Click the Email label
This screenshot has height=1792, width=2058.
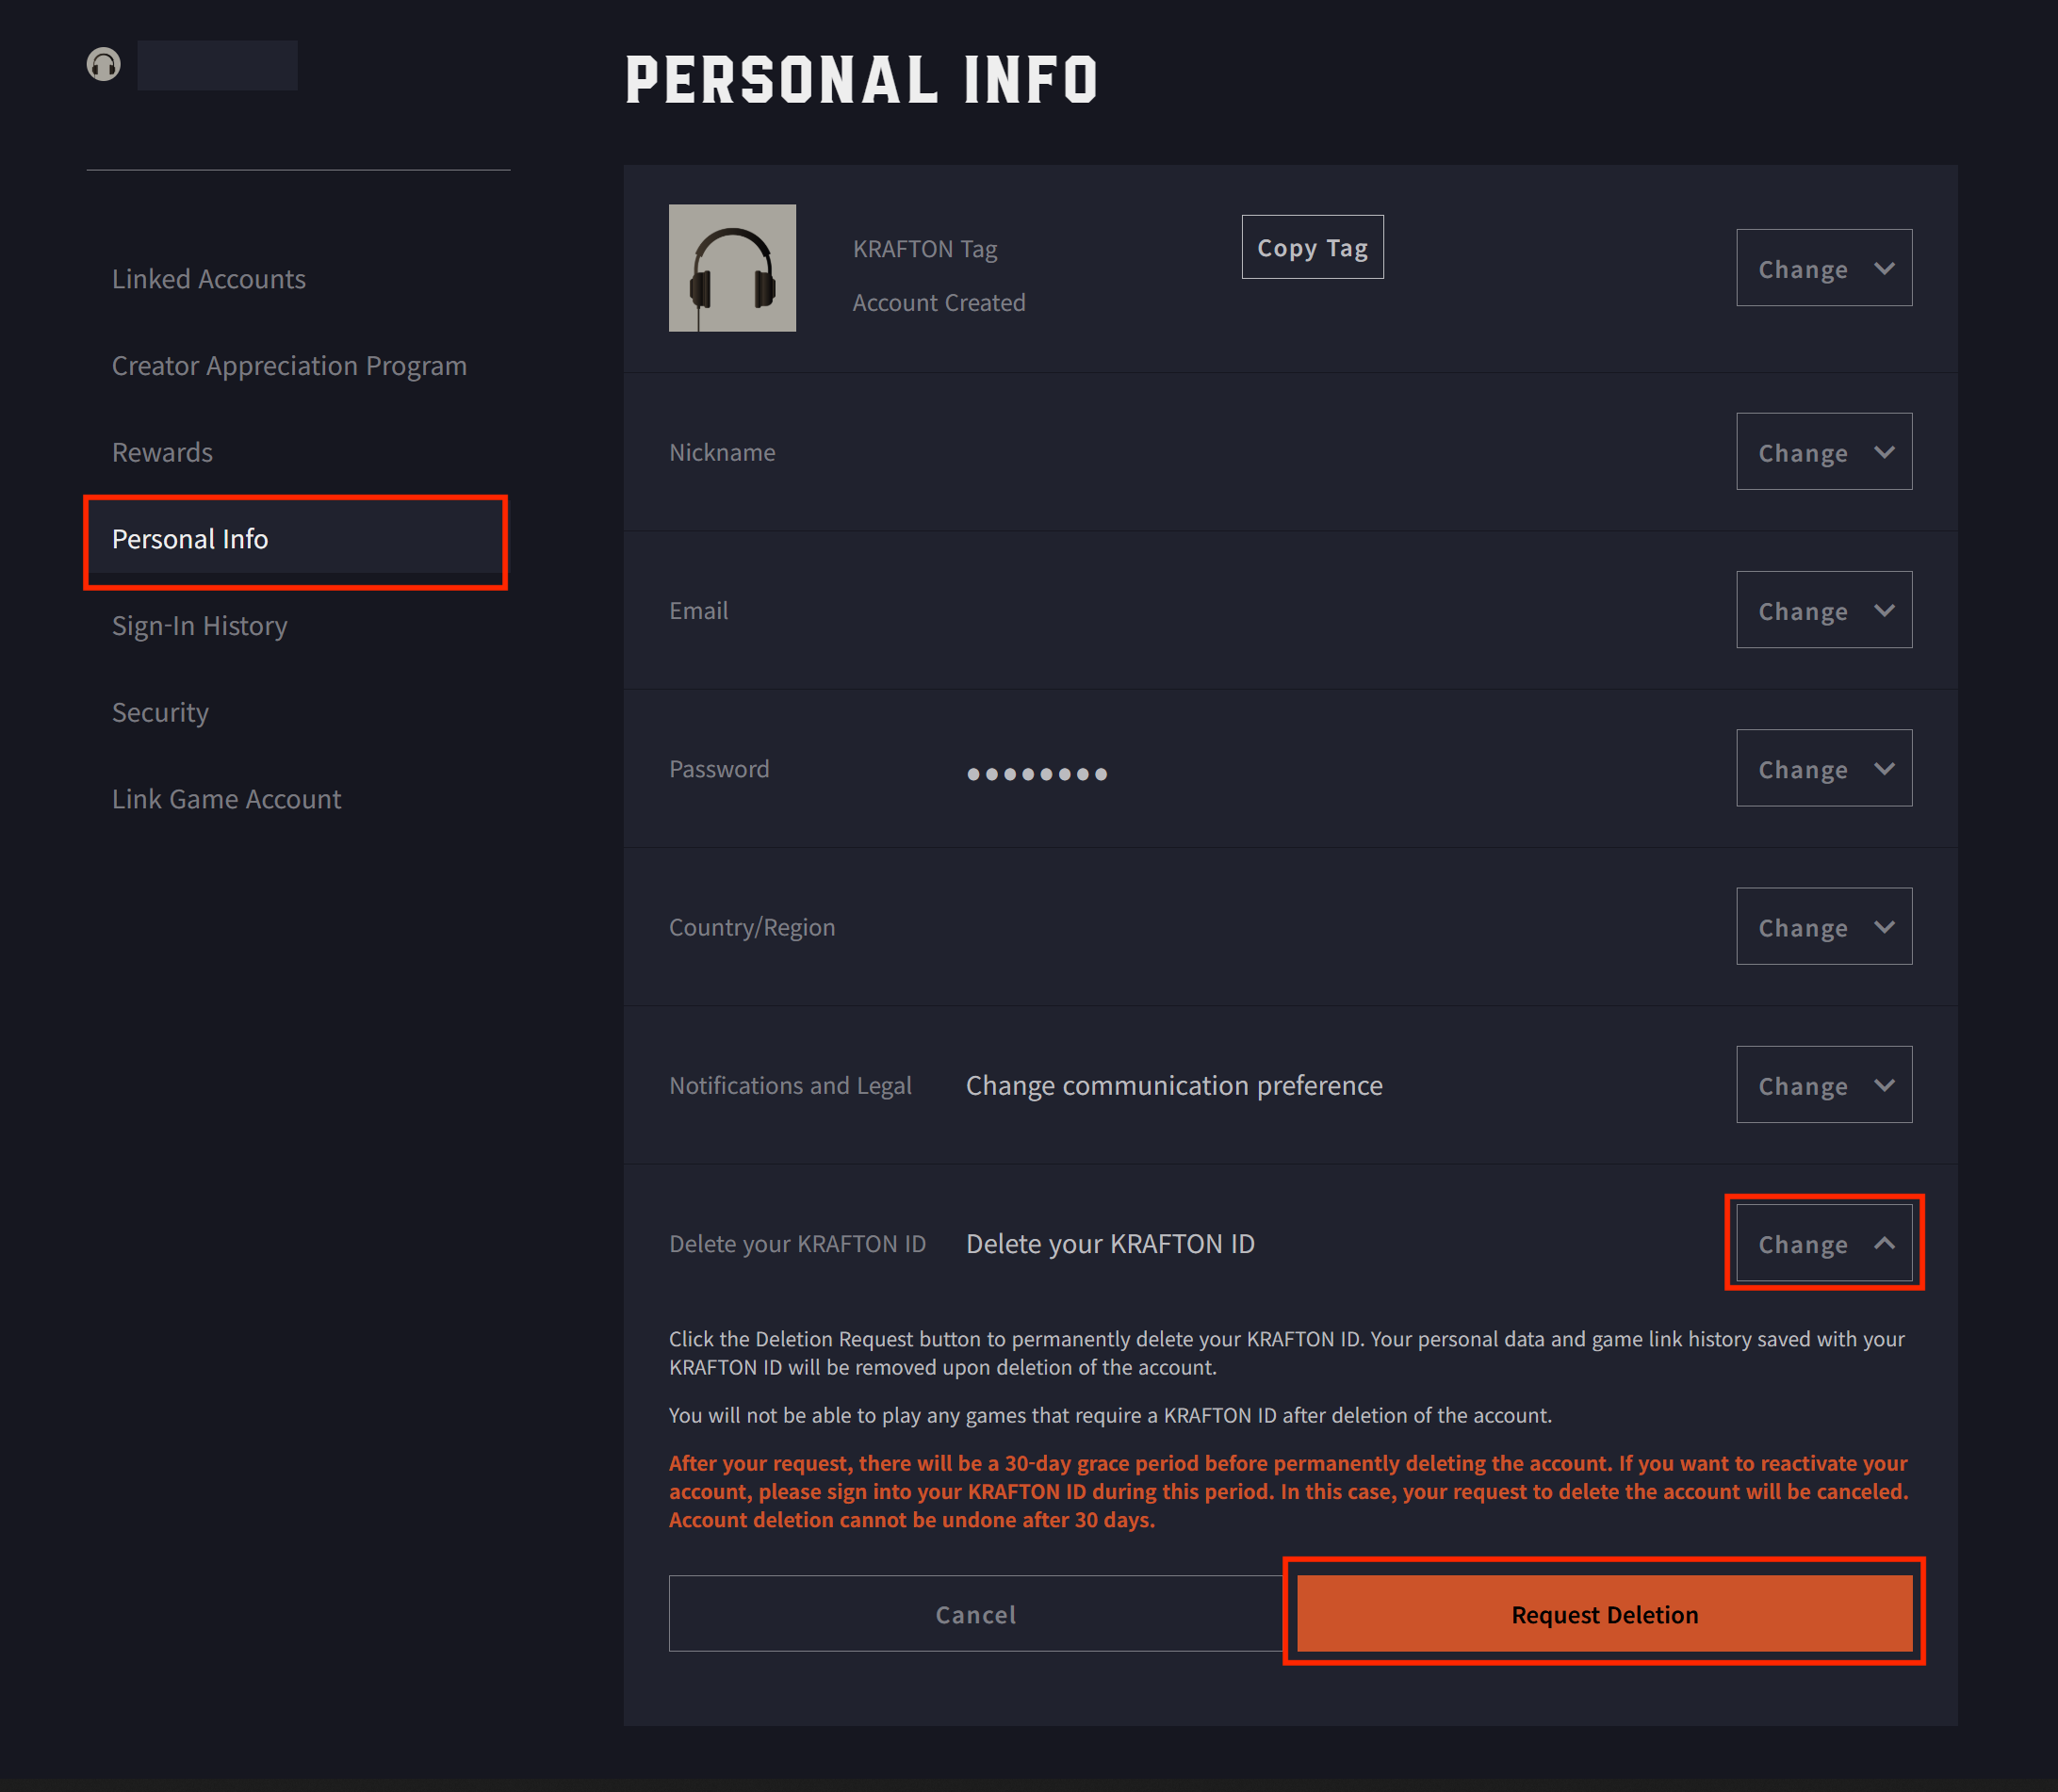(698, 611)
